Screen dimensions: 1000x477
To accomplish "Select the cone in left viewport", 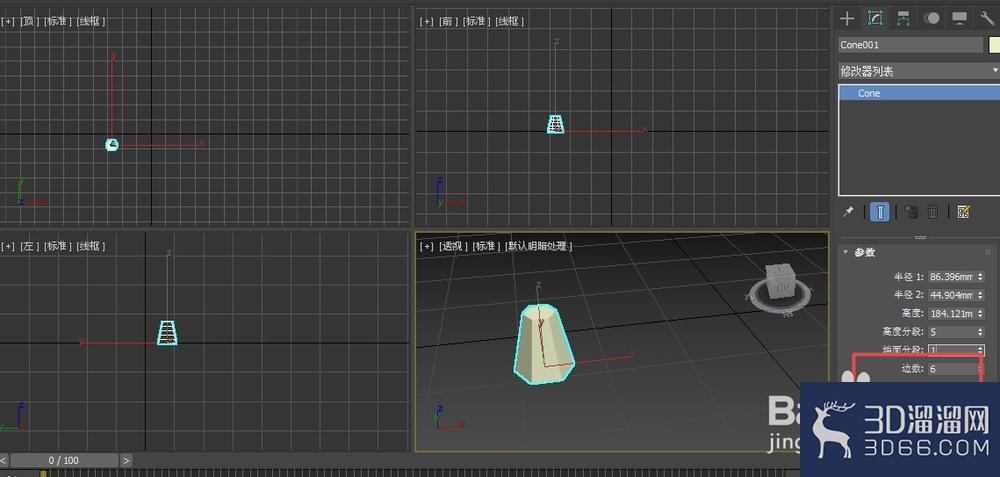I will pos(167,332).
